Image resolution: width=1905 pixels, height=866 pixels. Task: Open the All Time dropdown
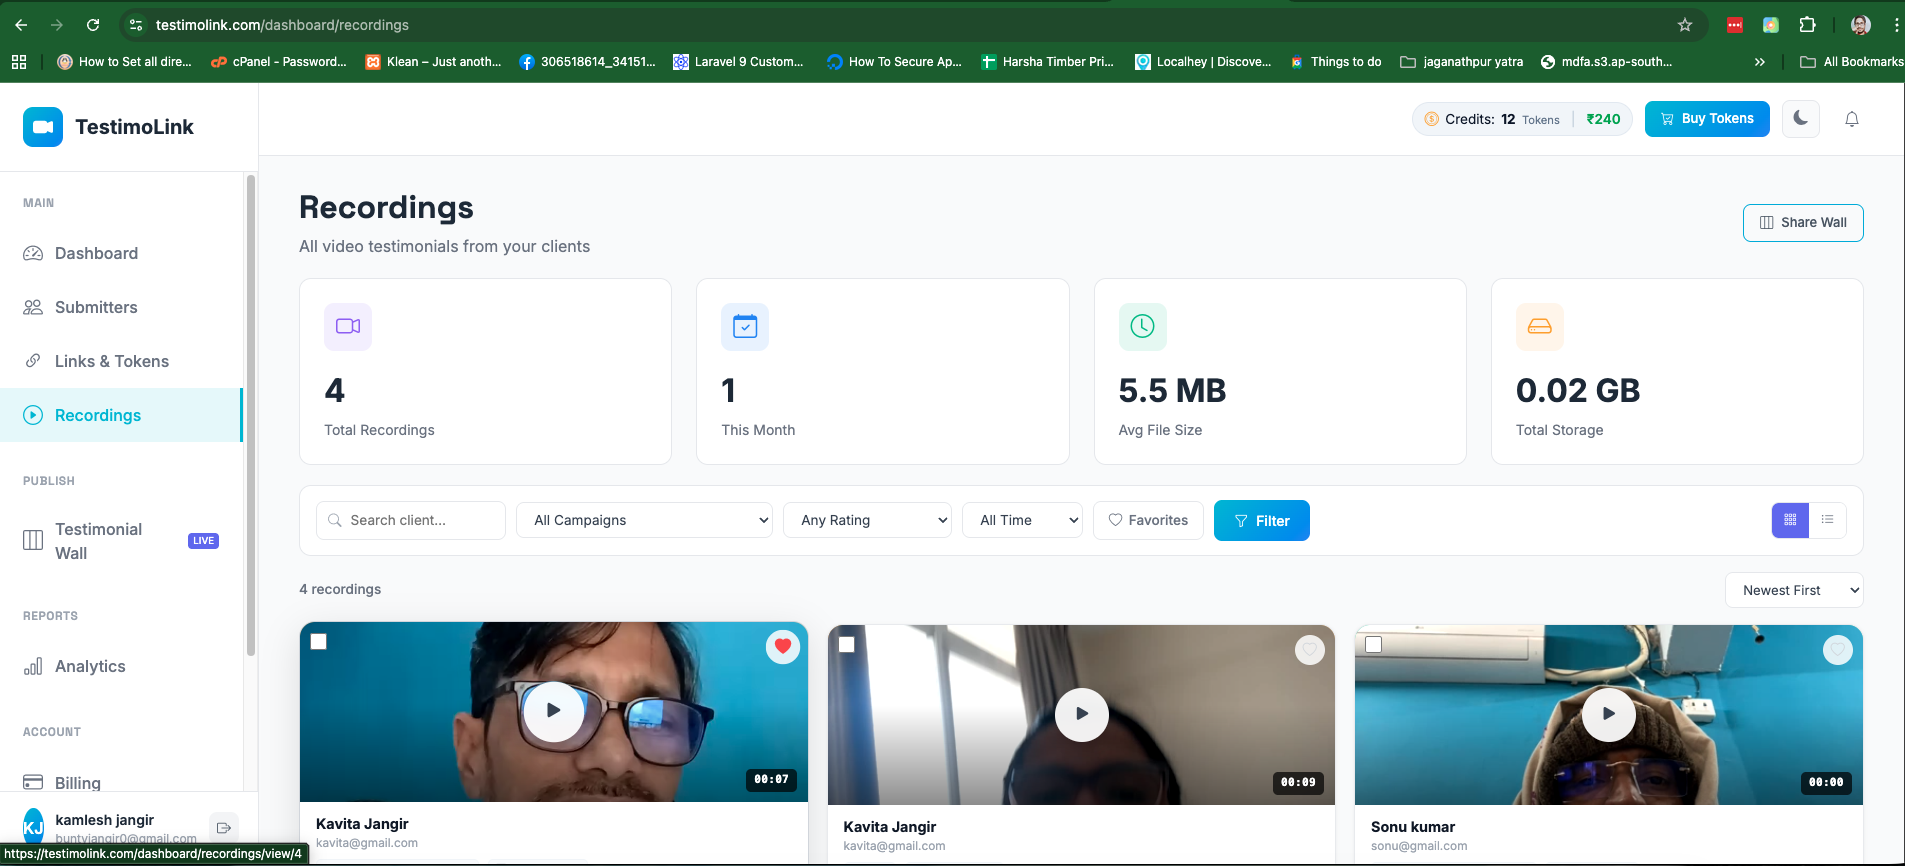coord(1022,520)
